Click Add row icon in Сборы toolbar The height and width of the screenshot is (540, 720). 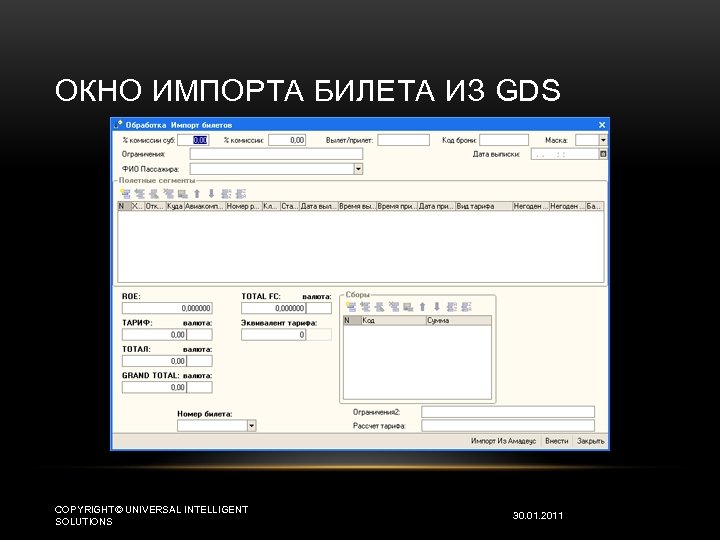click(x=351, y=307)
